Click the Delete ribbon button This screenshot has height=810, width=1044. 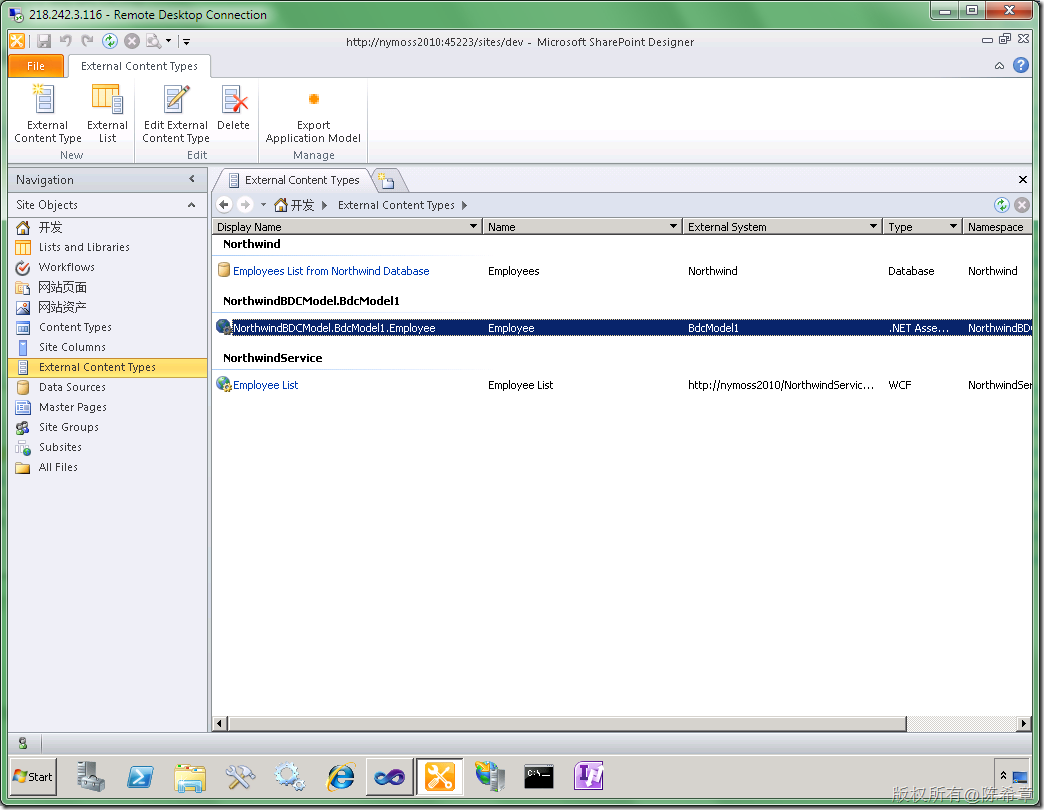[233, 108]
